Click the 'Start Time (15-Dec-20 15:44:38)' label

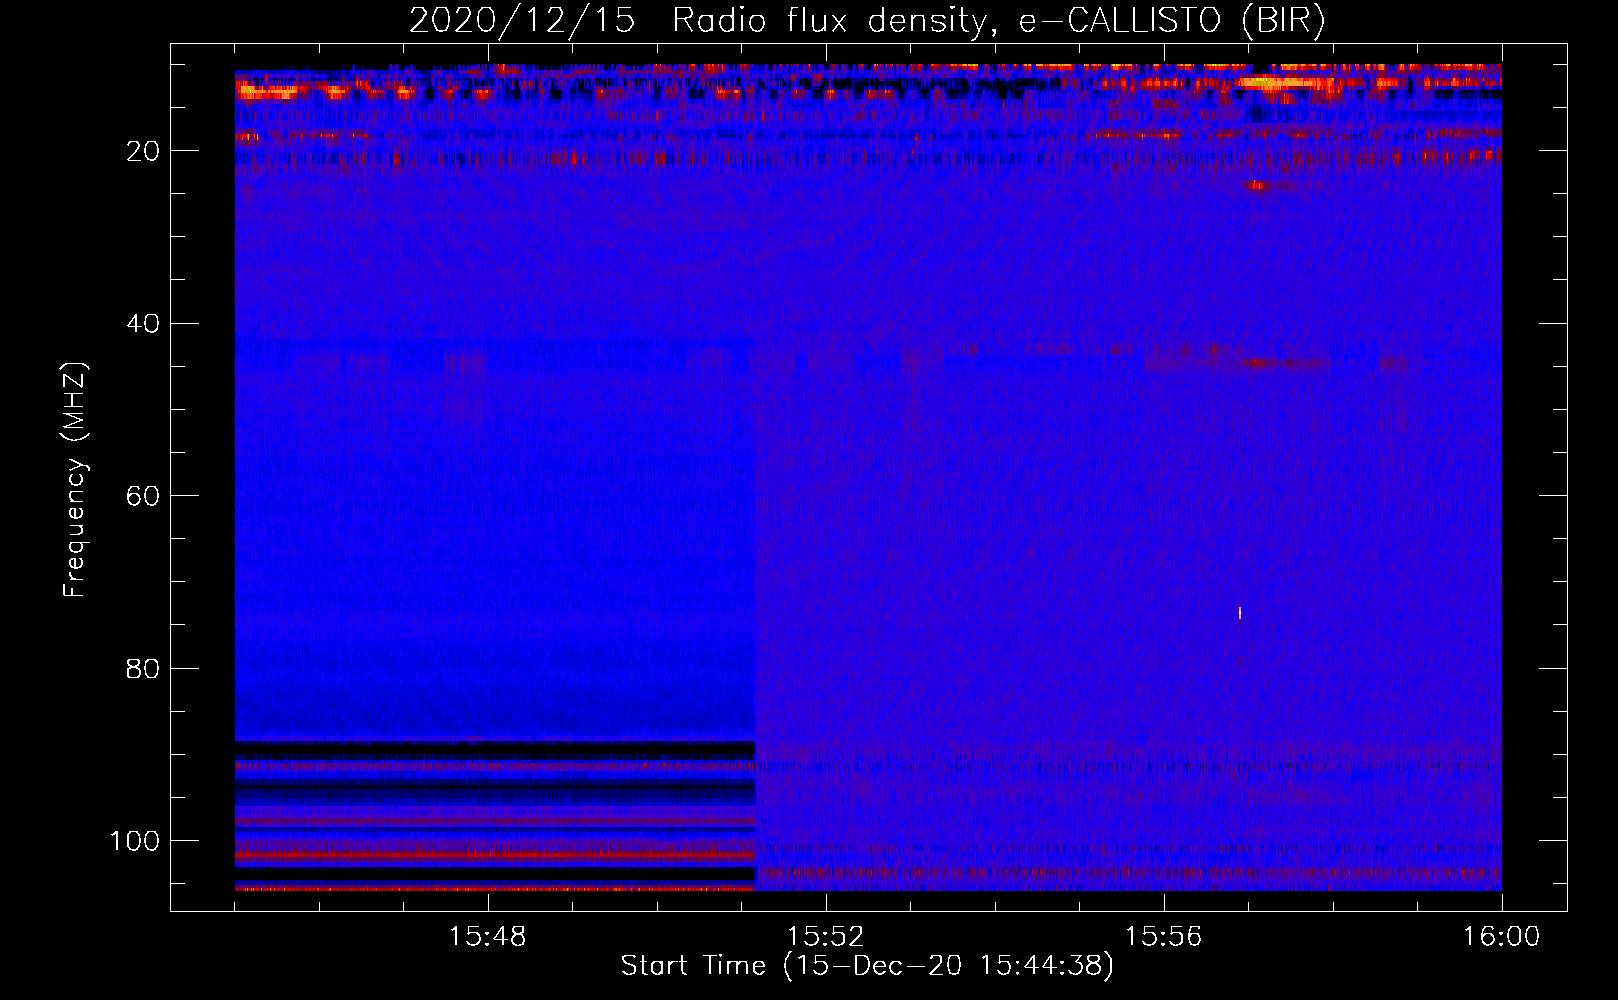pos(867,966)
